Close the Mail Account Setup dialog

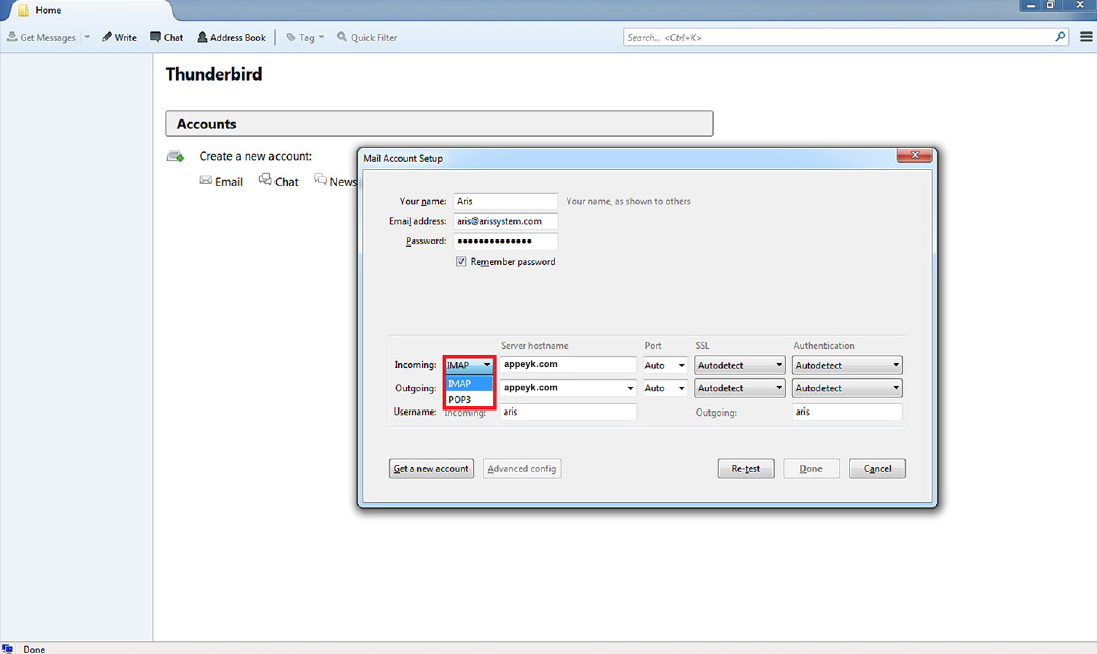[x=914, y=155]
